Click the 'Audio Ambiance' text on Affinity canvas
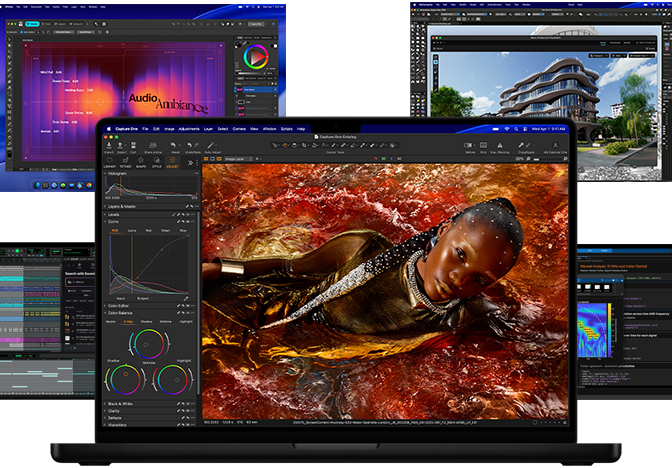672x468 pixels. tap(168, 103)
